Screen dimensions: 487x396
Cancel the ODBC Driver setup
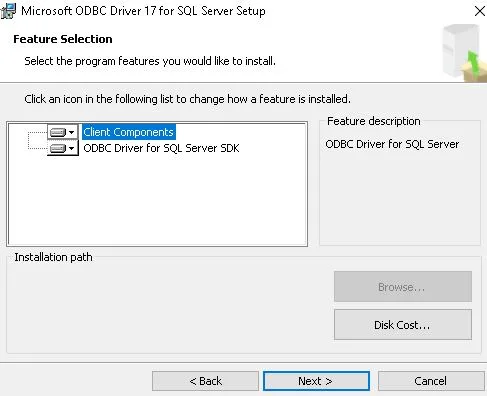431,381
